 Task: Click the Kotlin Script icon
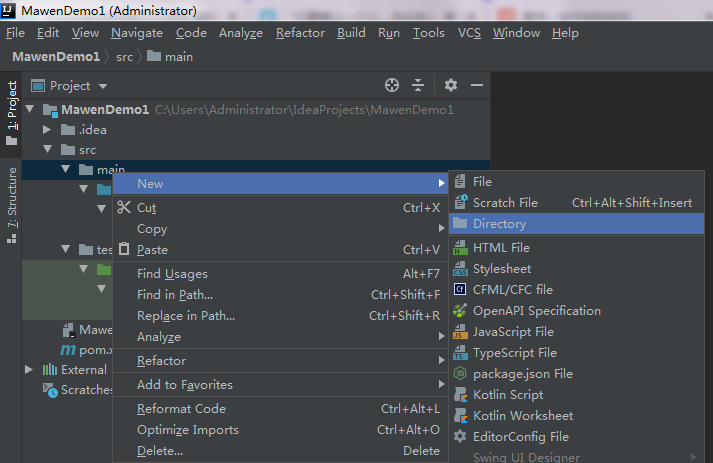461,395
